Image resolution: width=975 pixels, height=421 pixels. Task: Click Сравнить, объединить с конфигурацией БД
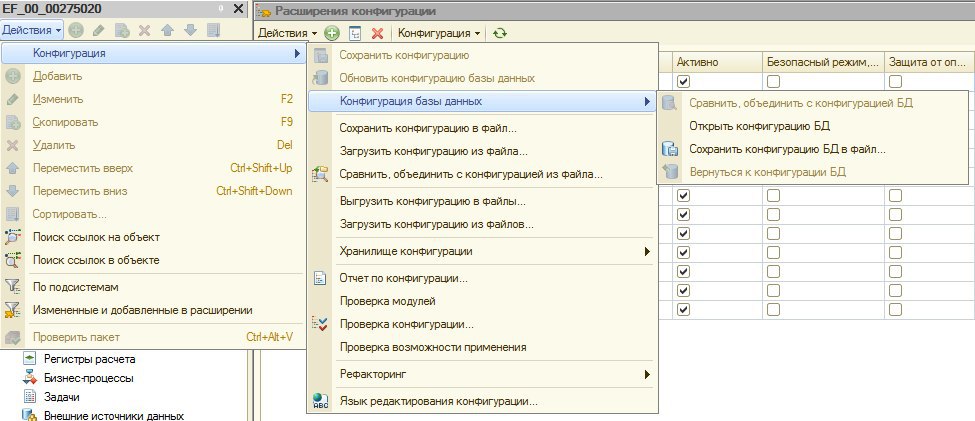812,103
